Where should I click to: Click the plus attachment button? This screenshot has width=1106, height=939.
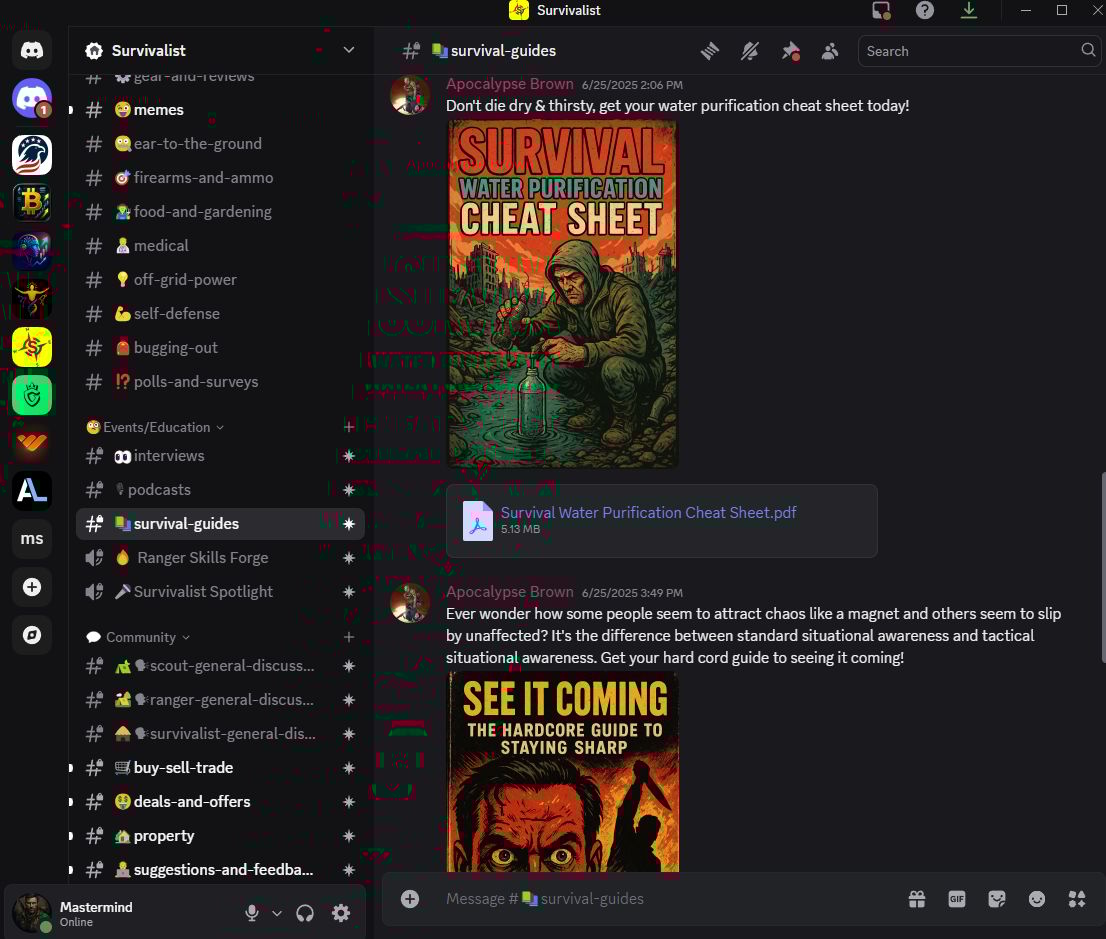click(410, 899)
